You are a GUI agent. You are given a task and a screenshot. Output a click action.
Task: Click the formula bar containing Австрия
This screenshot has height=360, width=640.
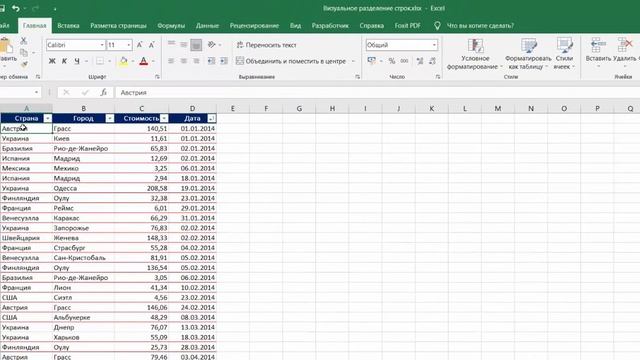pos(378,93)
